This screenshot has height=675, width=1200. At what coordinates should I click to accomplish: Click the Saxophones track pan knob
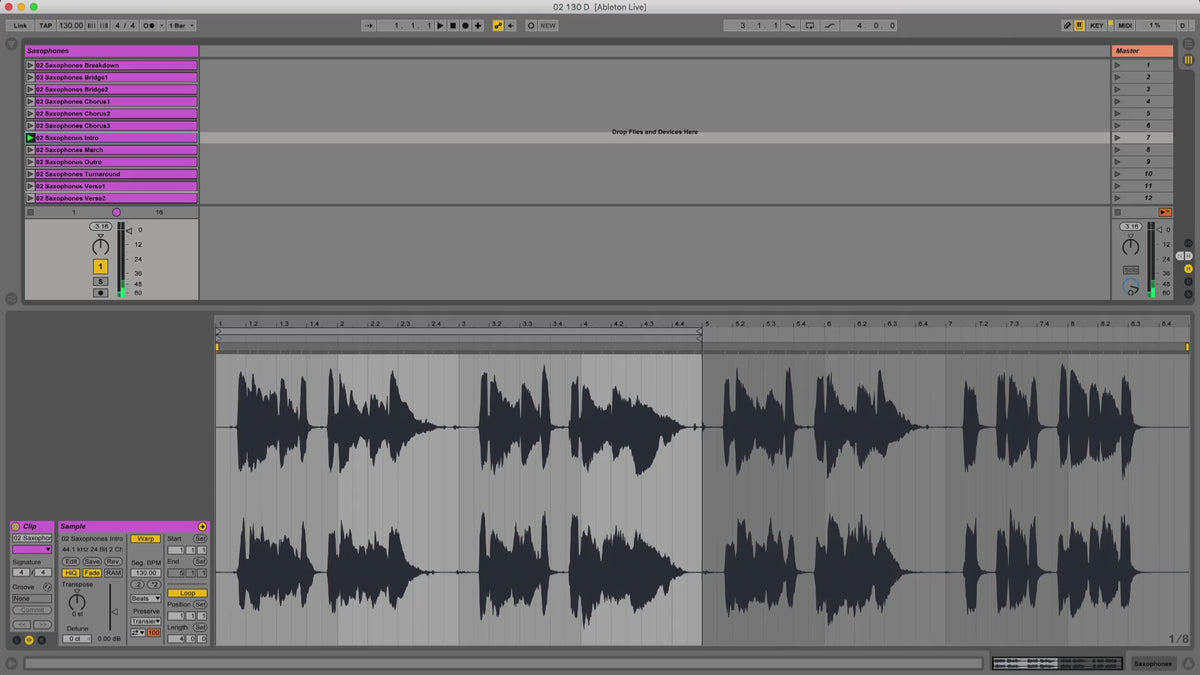tap(100, 246)
